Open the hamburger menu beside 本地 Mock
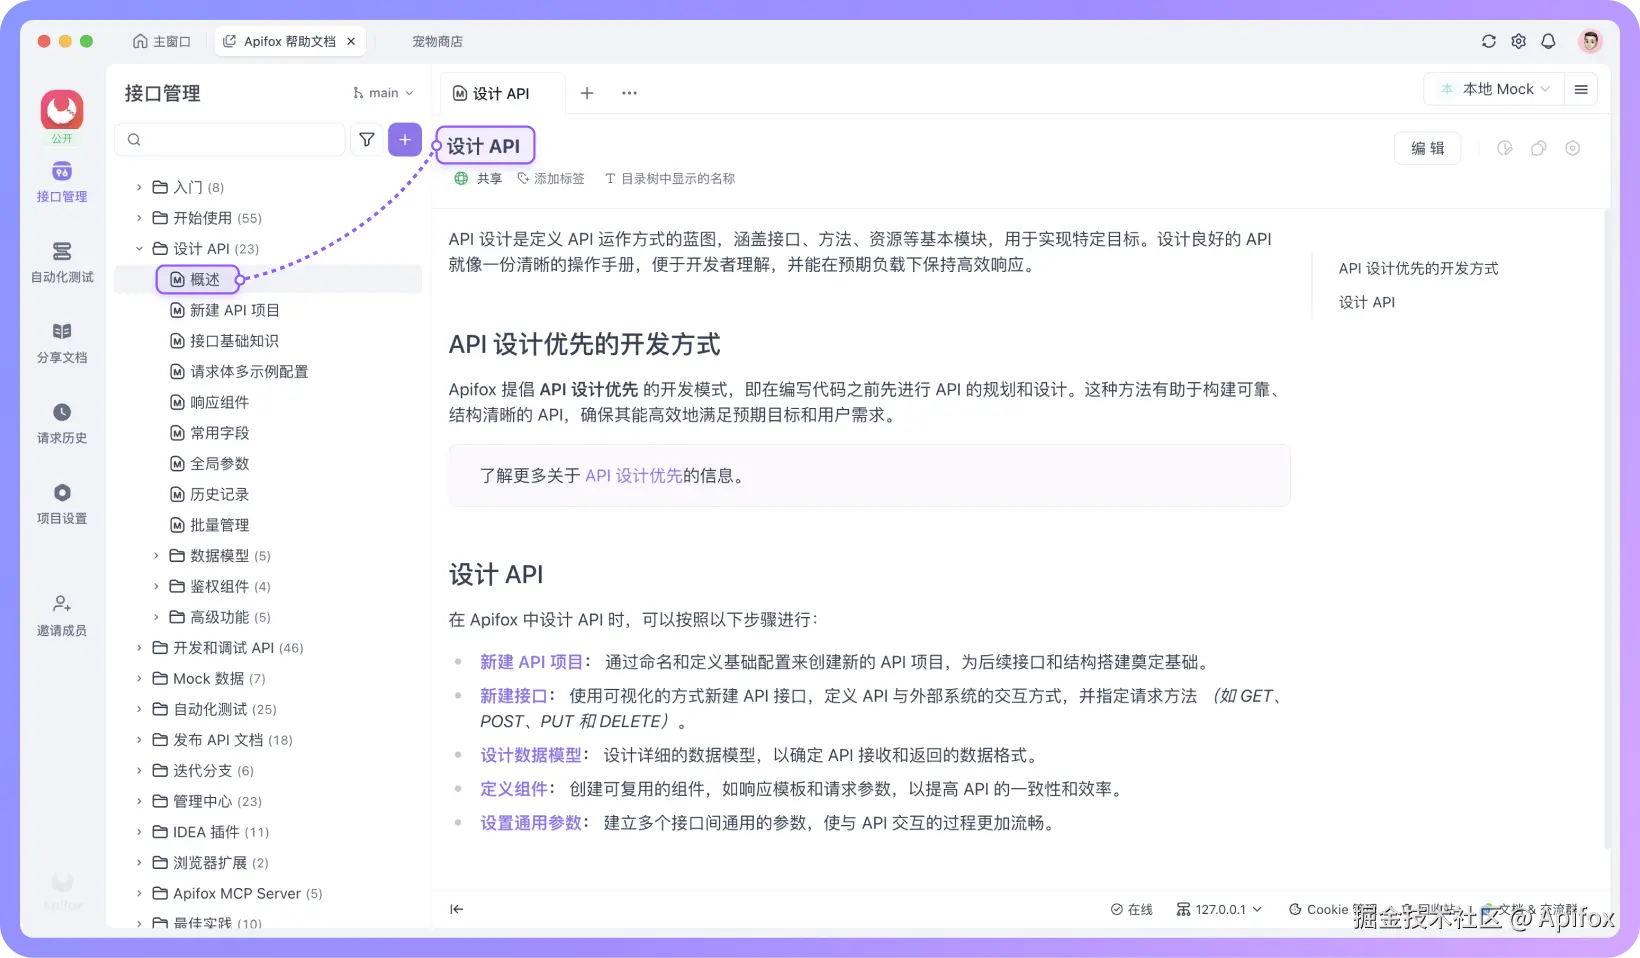The height and width of the screenshot is (958, 1640). [1581, 89]
